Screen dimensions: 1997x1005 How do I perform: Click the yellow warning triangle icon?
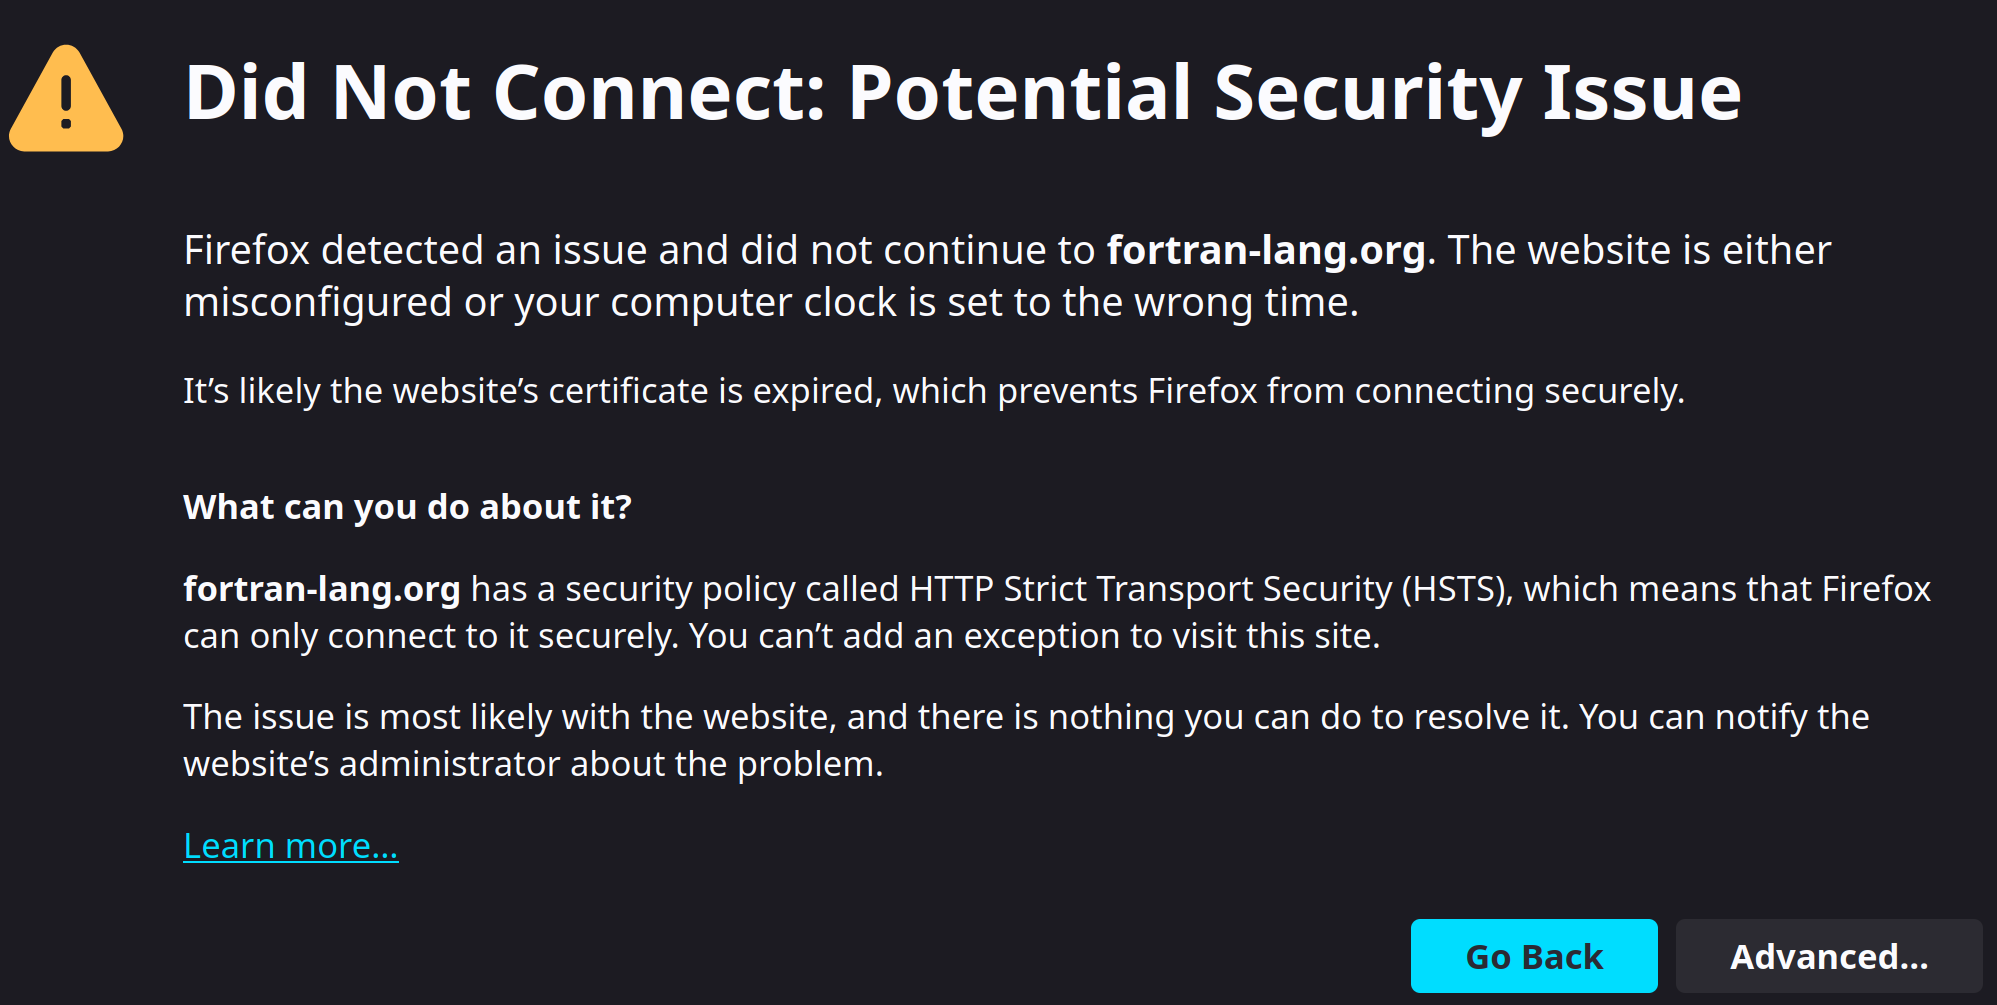tap(66, 100)
